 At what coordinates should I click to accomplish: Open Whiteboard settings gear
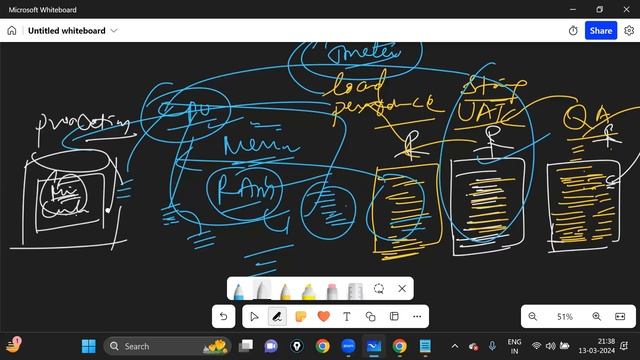pyautogui.click(x=629, y=31)
